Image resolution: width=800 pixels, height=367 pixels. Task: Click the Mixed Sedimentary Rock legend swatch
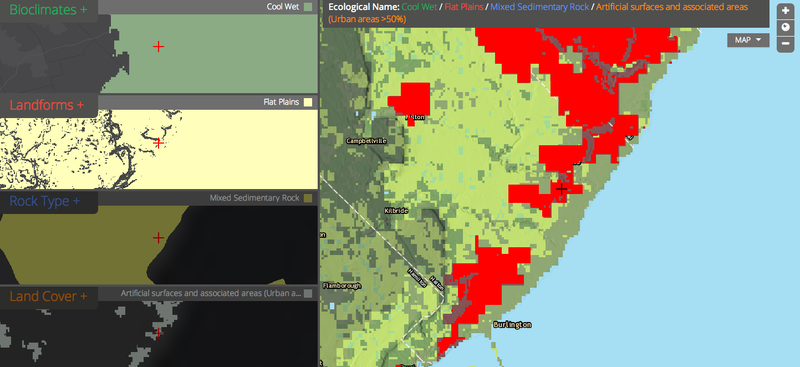click(x=308, y=198)
